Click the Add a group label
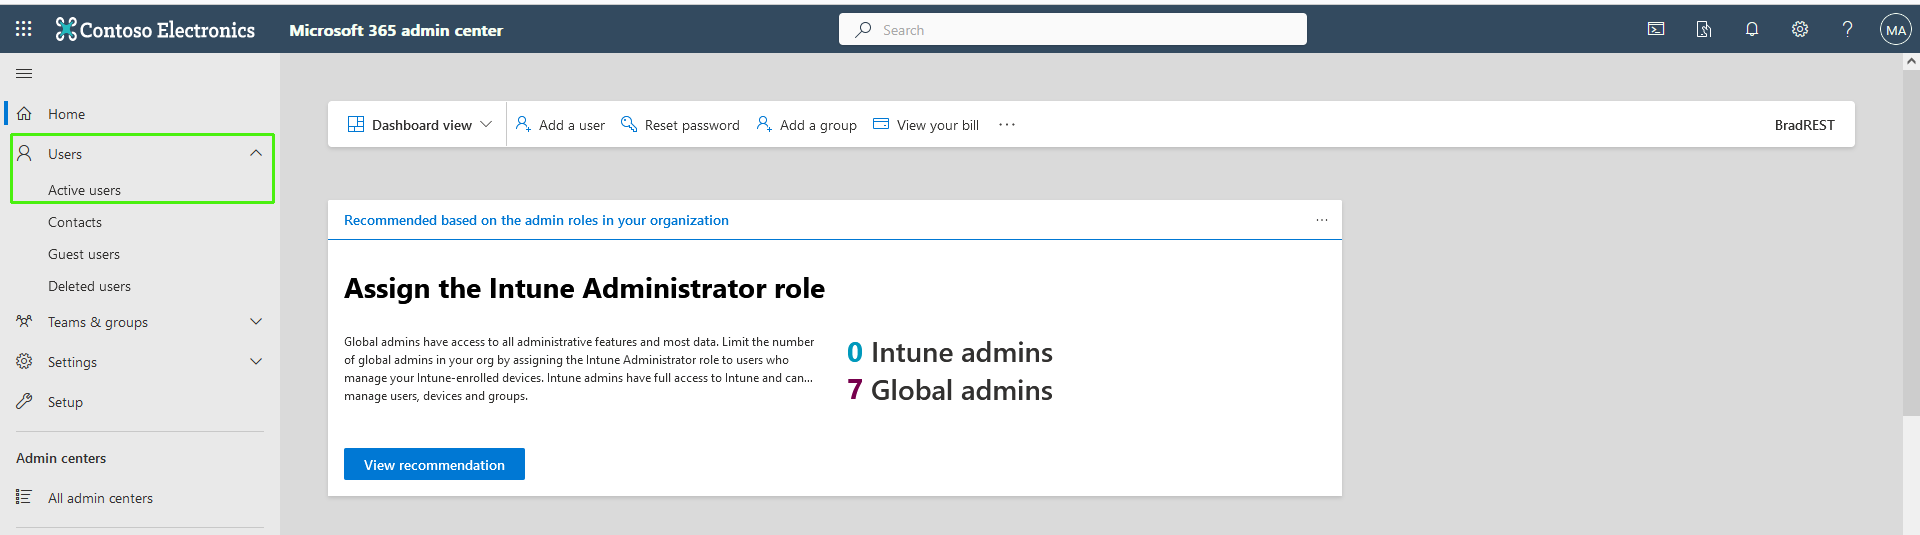Image resolution: width=1920 pixels, height=535 pixels. (818, 125)
